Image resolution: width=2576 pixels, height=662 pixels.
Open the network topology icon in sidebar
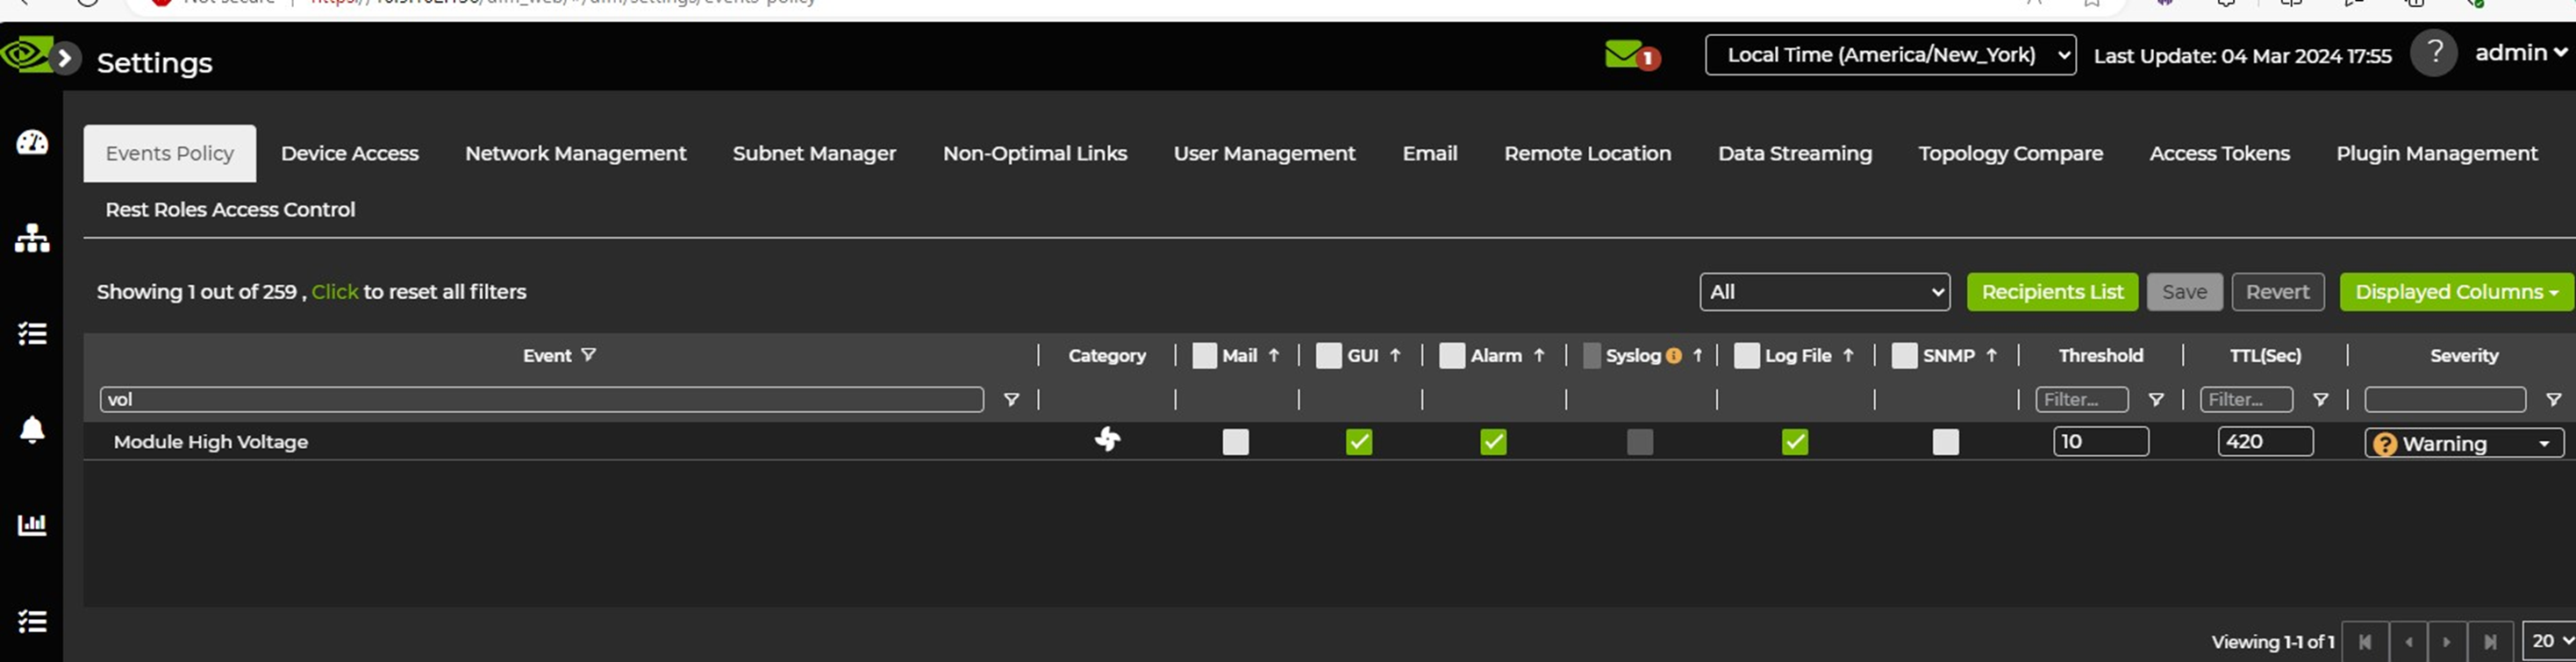click(x=32, y=238)
